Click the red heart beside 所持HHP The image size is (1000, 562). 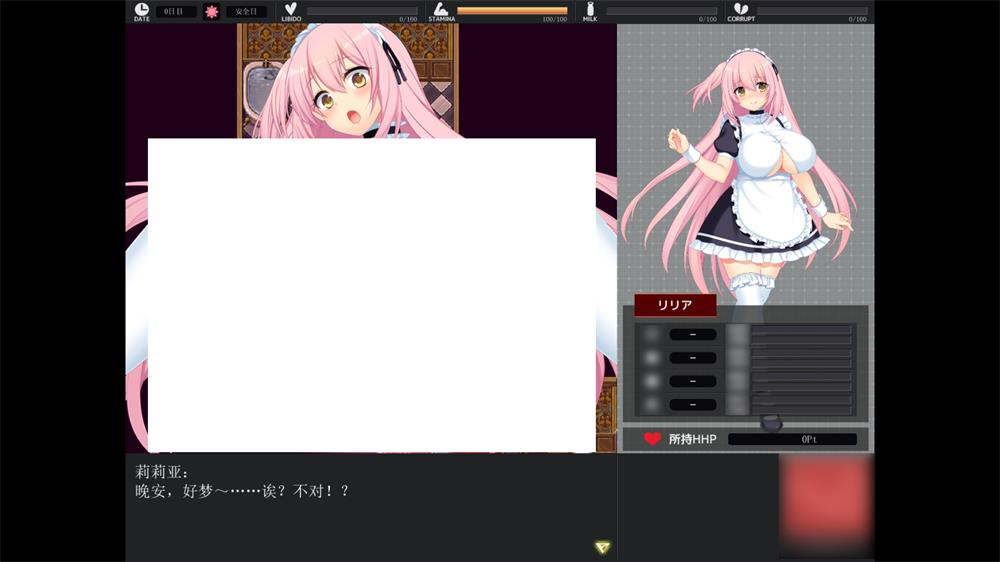[652, 439]
